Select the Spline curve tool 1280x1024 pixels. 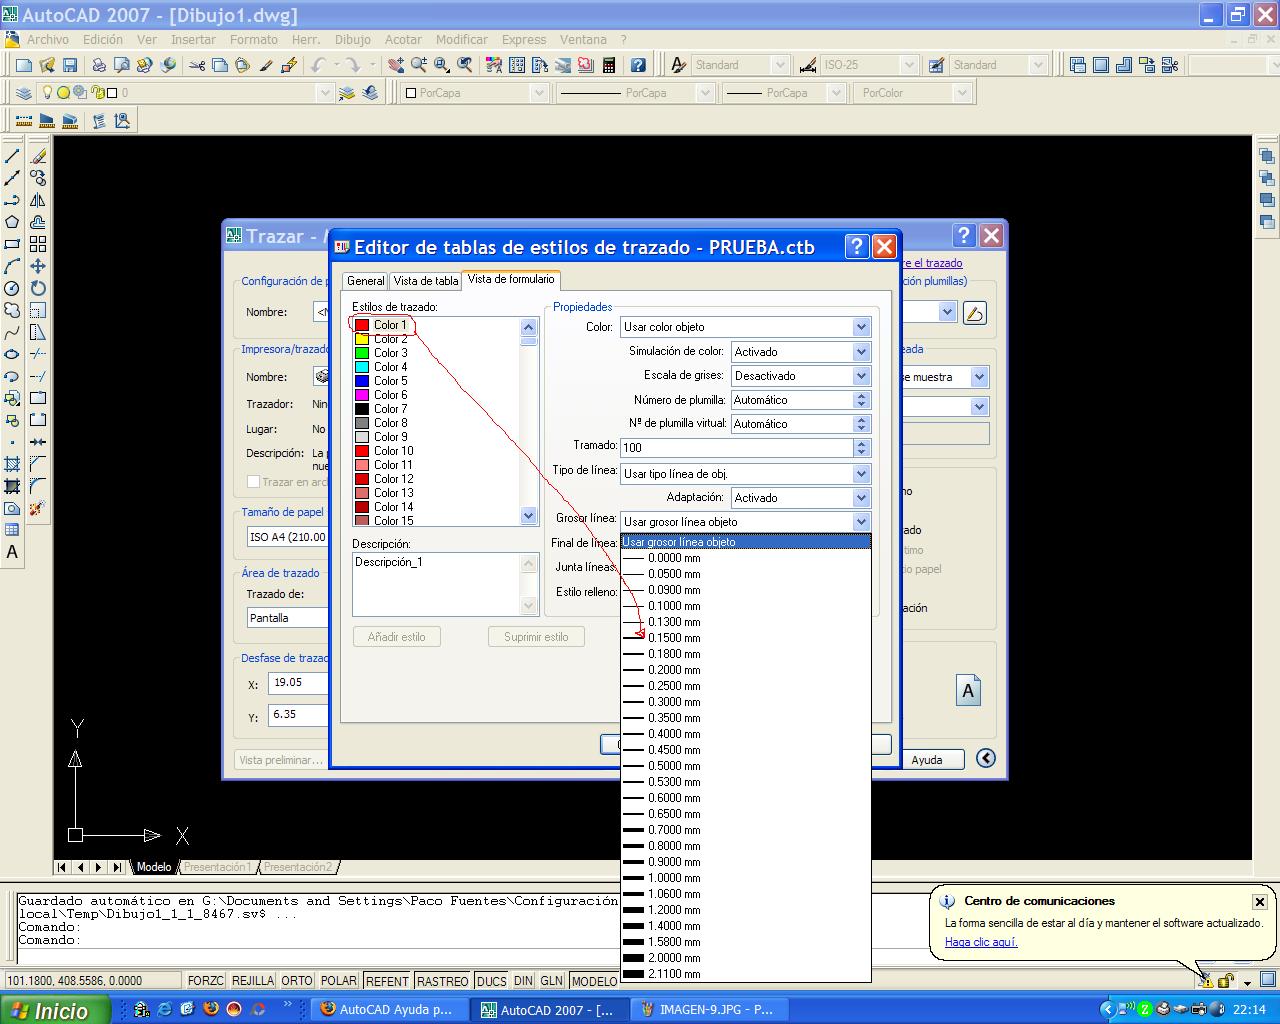tap(12, 332)
